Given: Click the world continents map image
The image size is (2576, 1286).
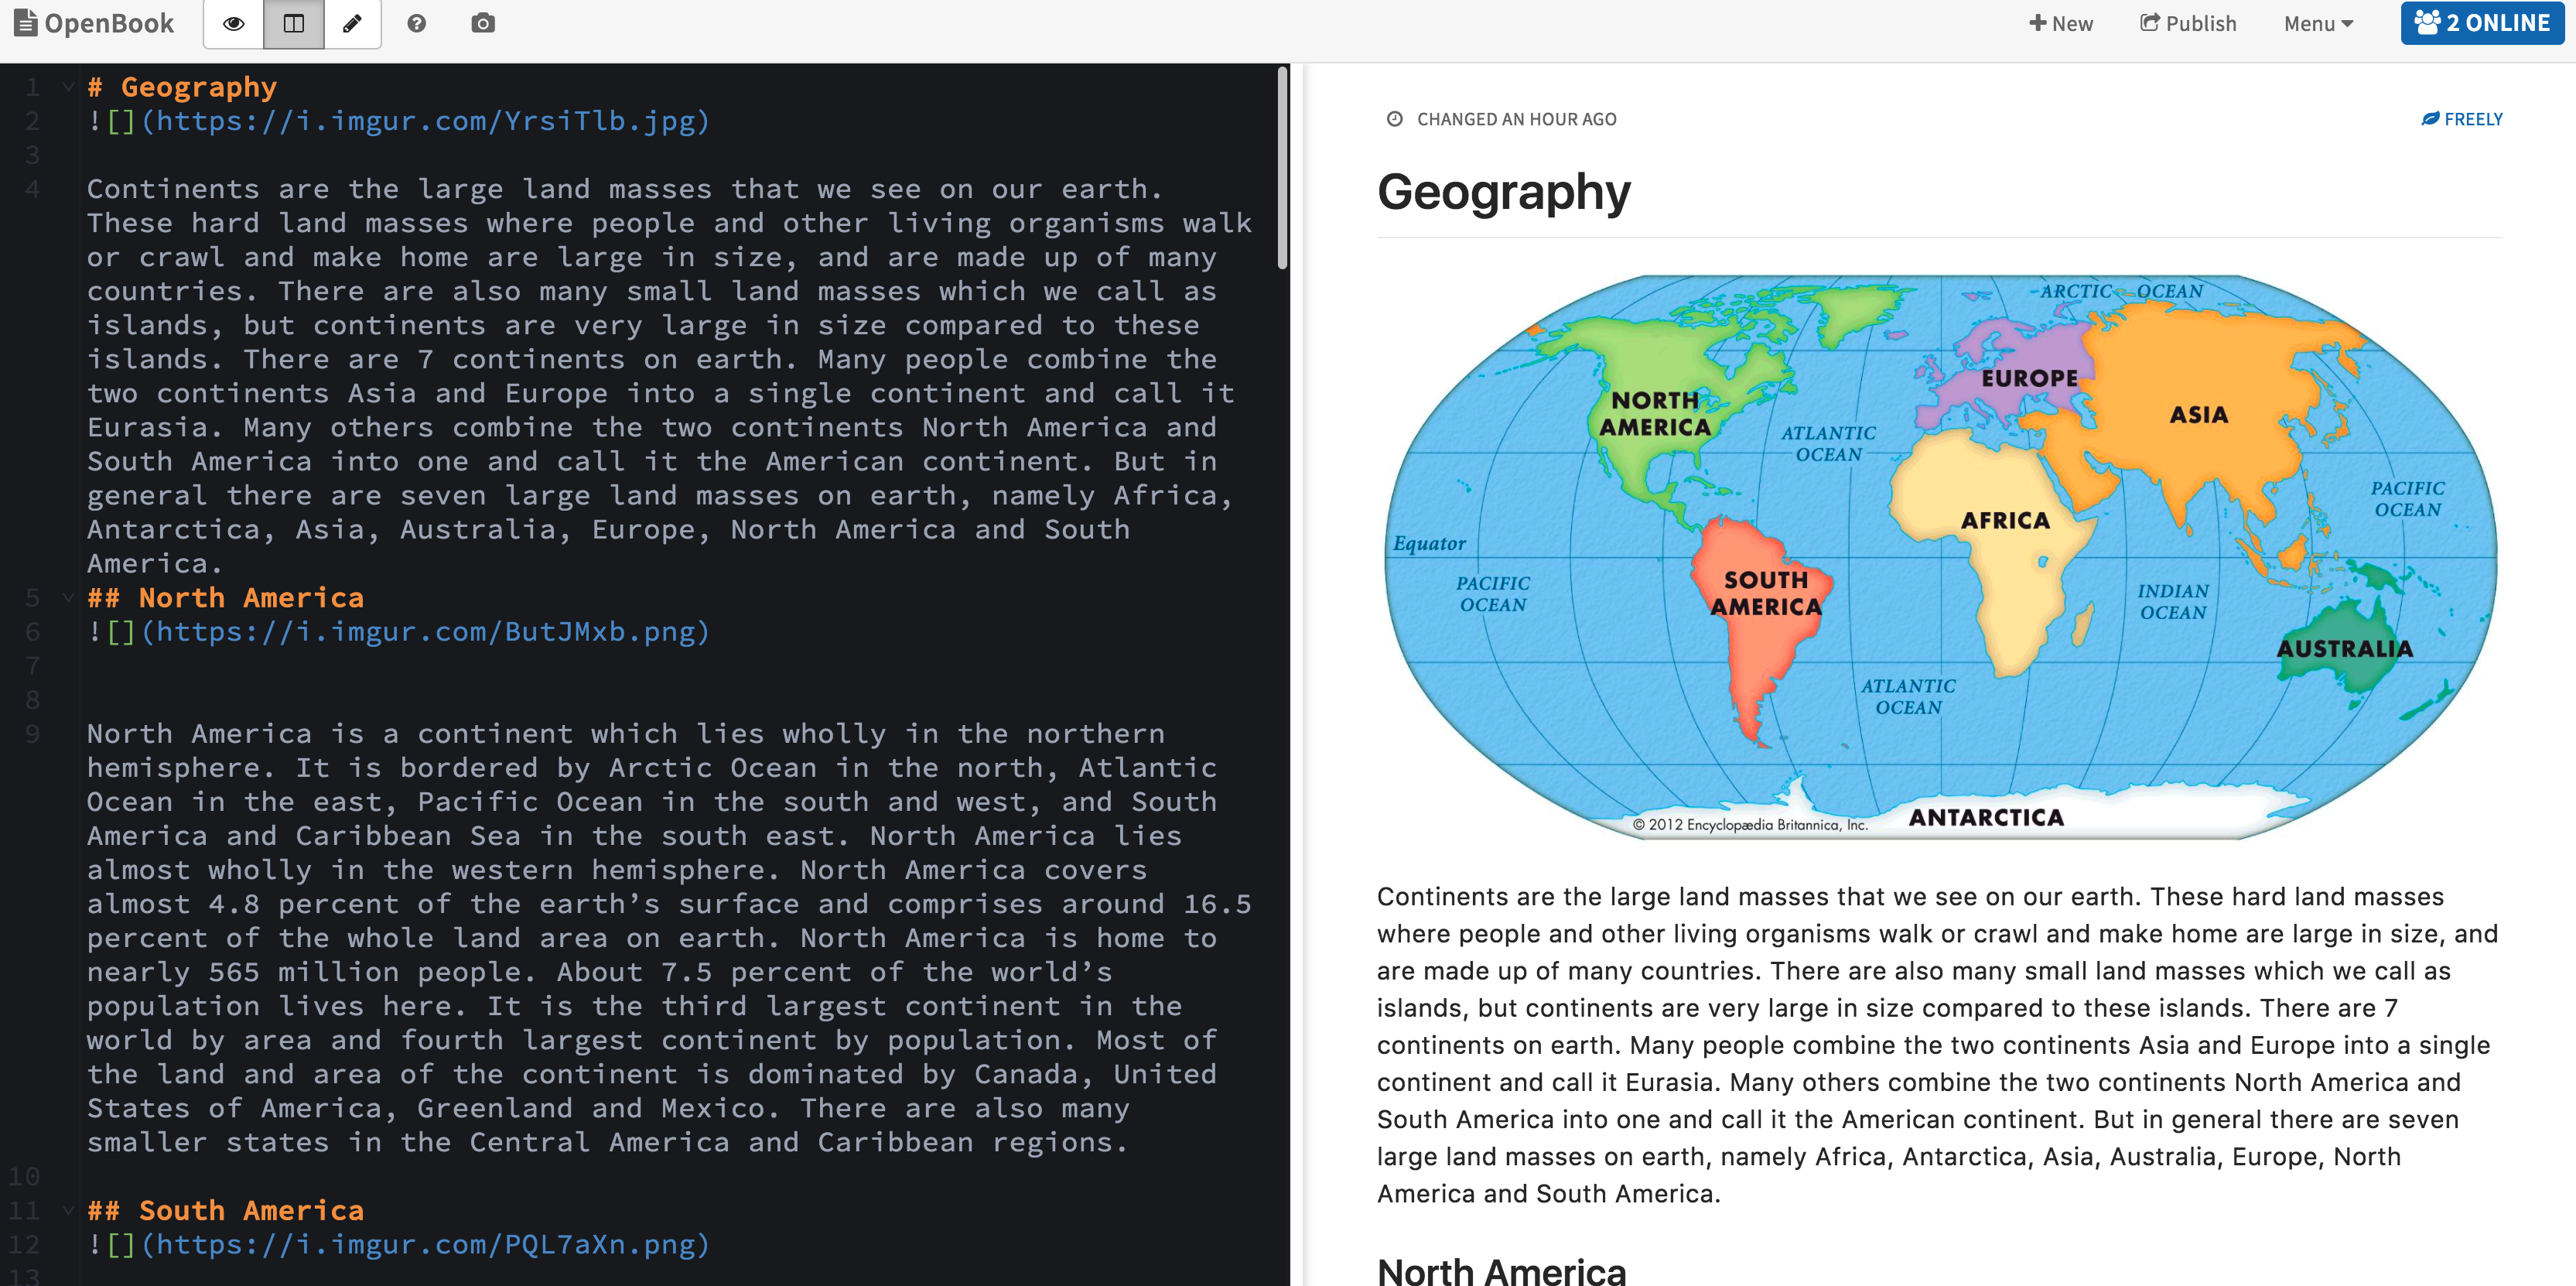Looking at the screenshot, I should point(1940,557).
